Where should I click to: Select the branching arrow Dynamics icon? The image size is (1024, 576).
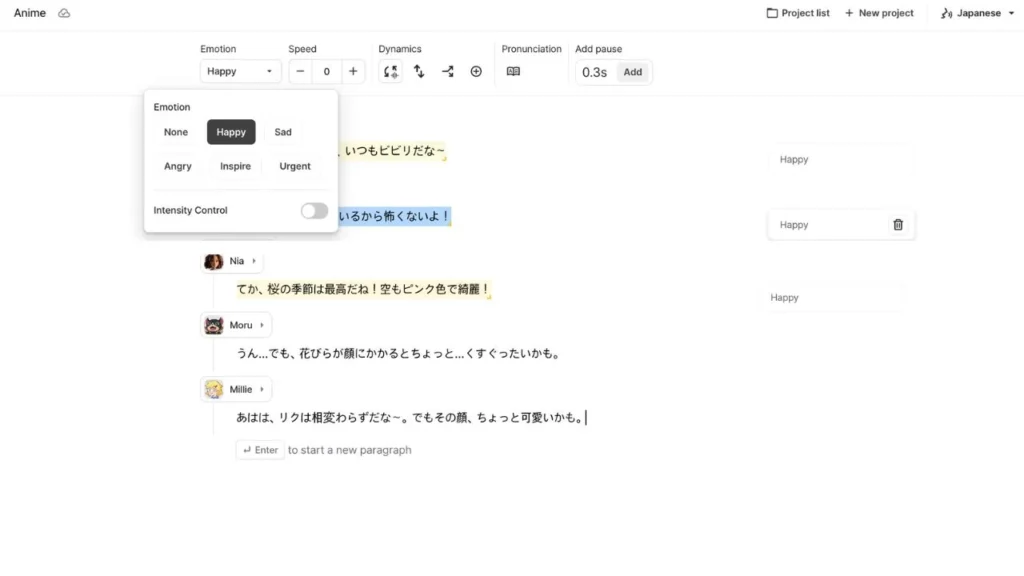tap(448, 71)
